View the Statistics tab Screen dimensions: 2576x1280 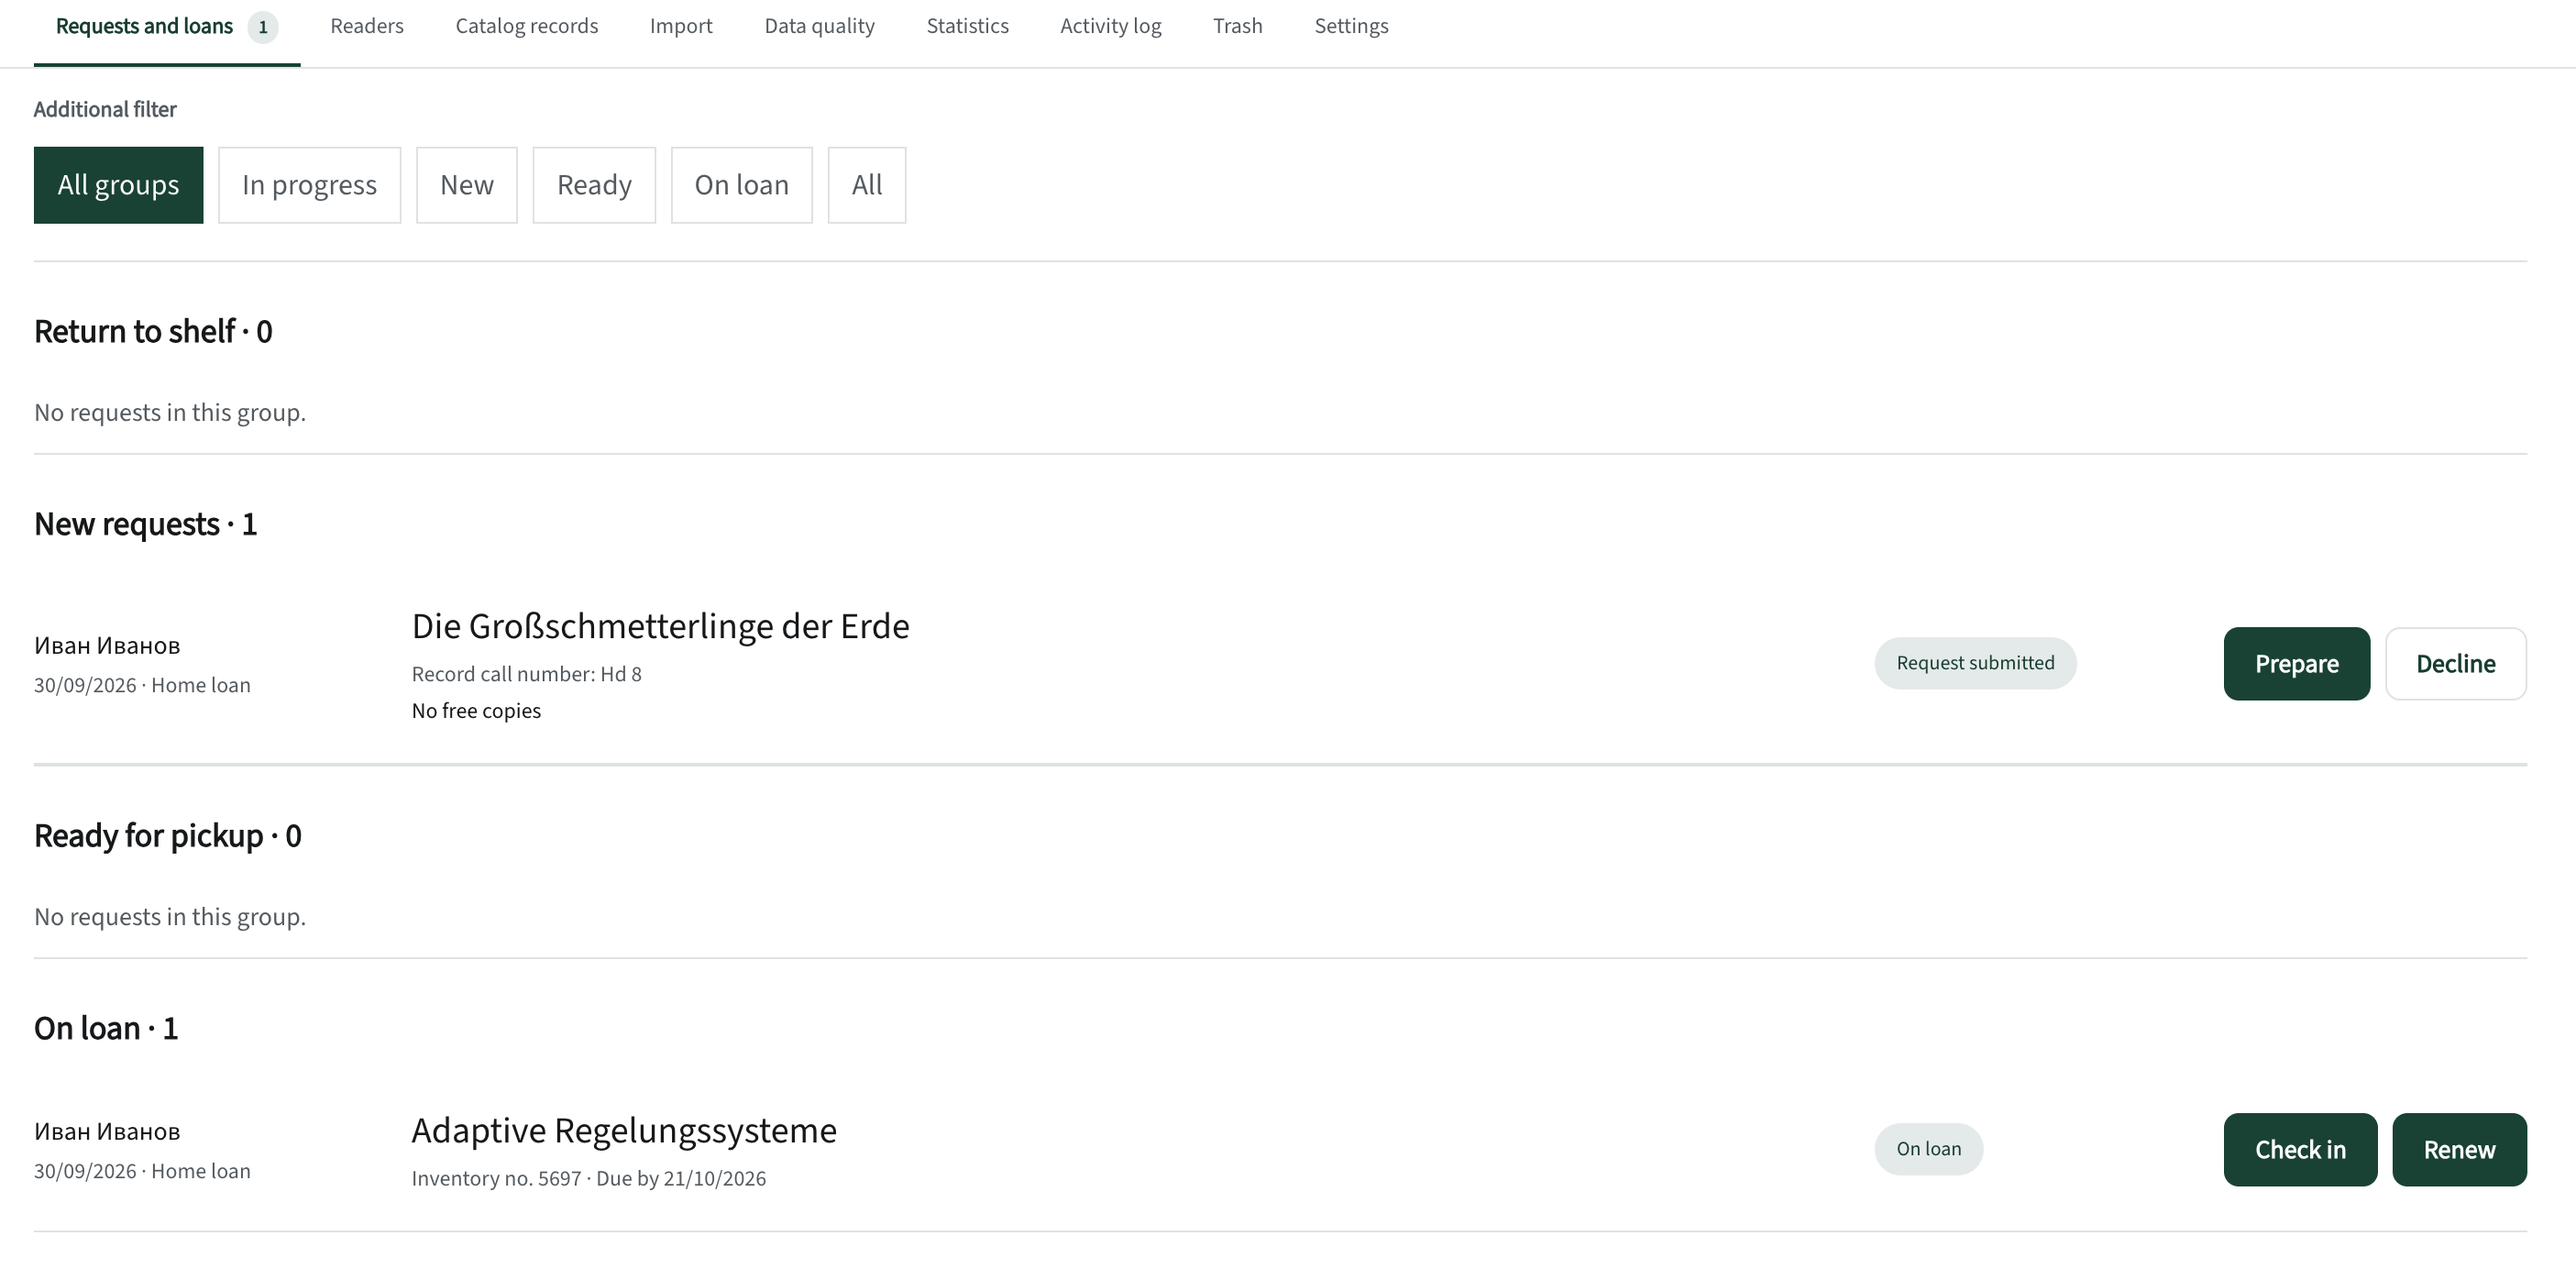tap(967, 27)
